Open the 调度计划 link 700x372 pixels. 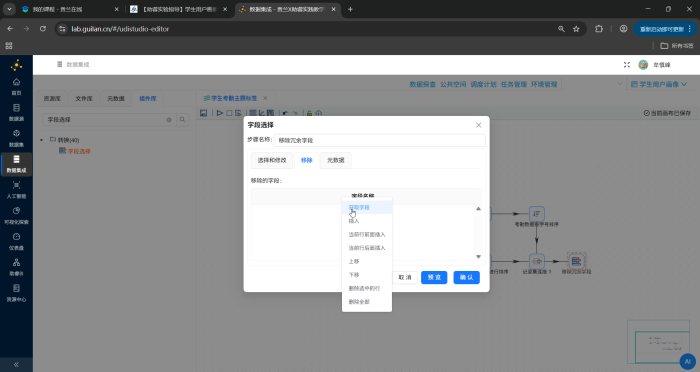coord(483,84)
